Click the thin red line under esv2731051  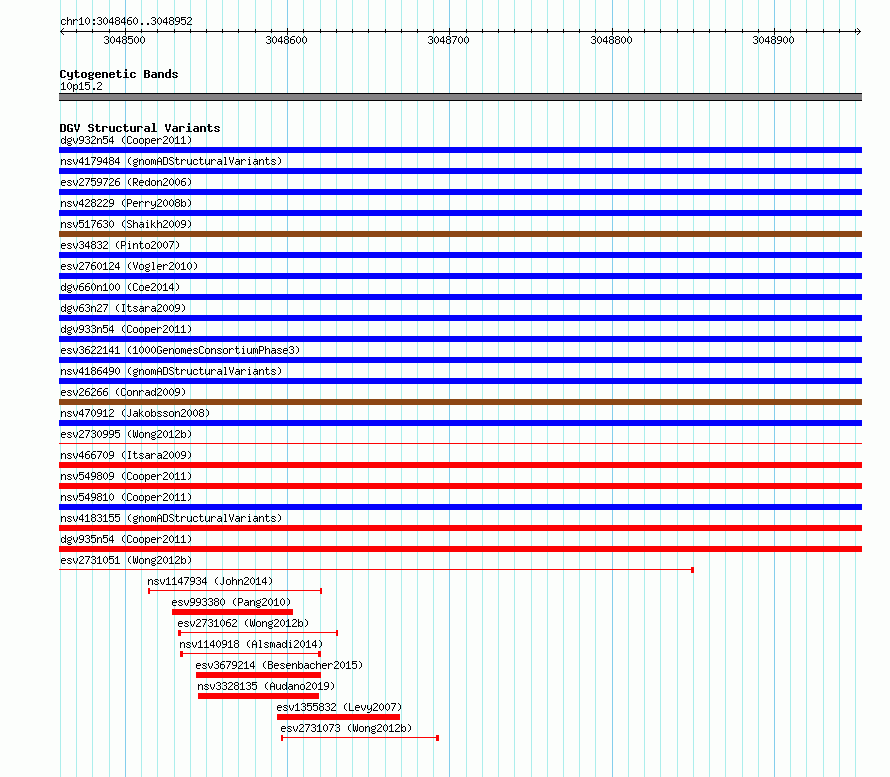[376, 570]
